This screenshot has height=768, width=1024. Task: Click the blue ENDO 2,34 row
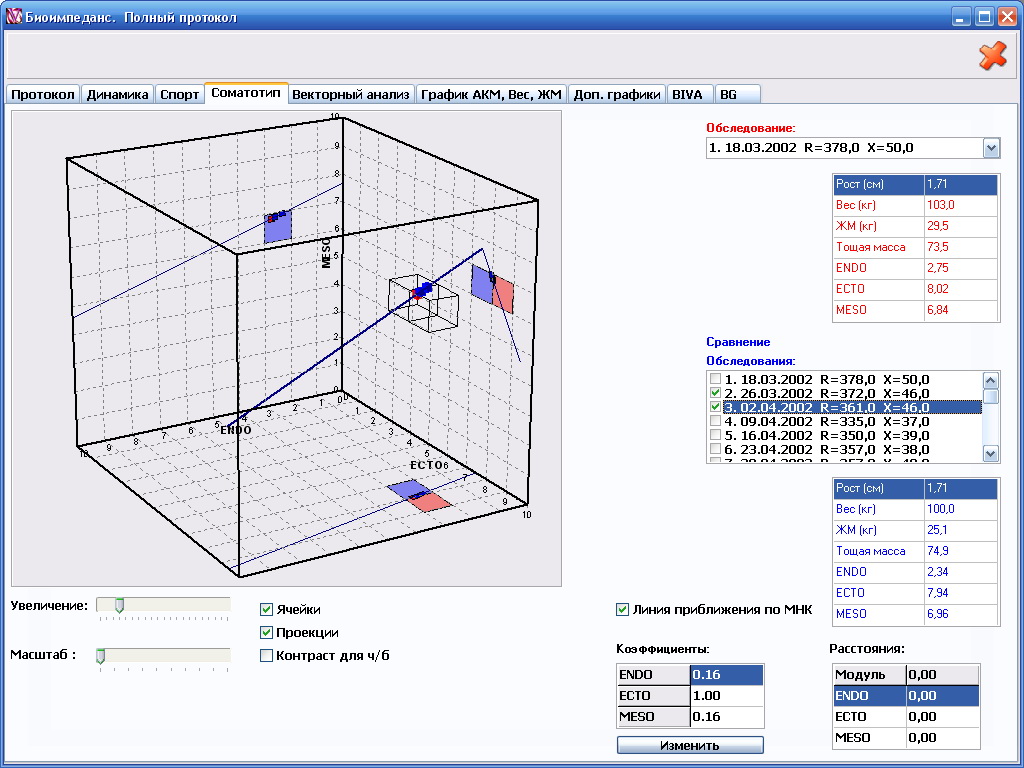(916, 571)
